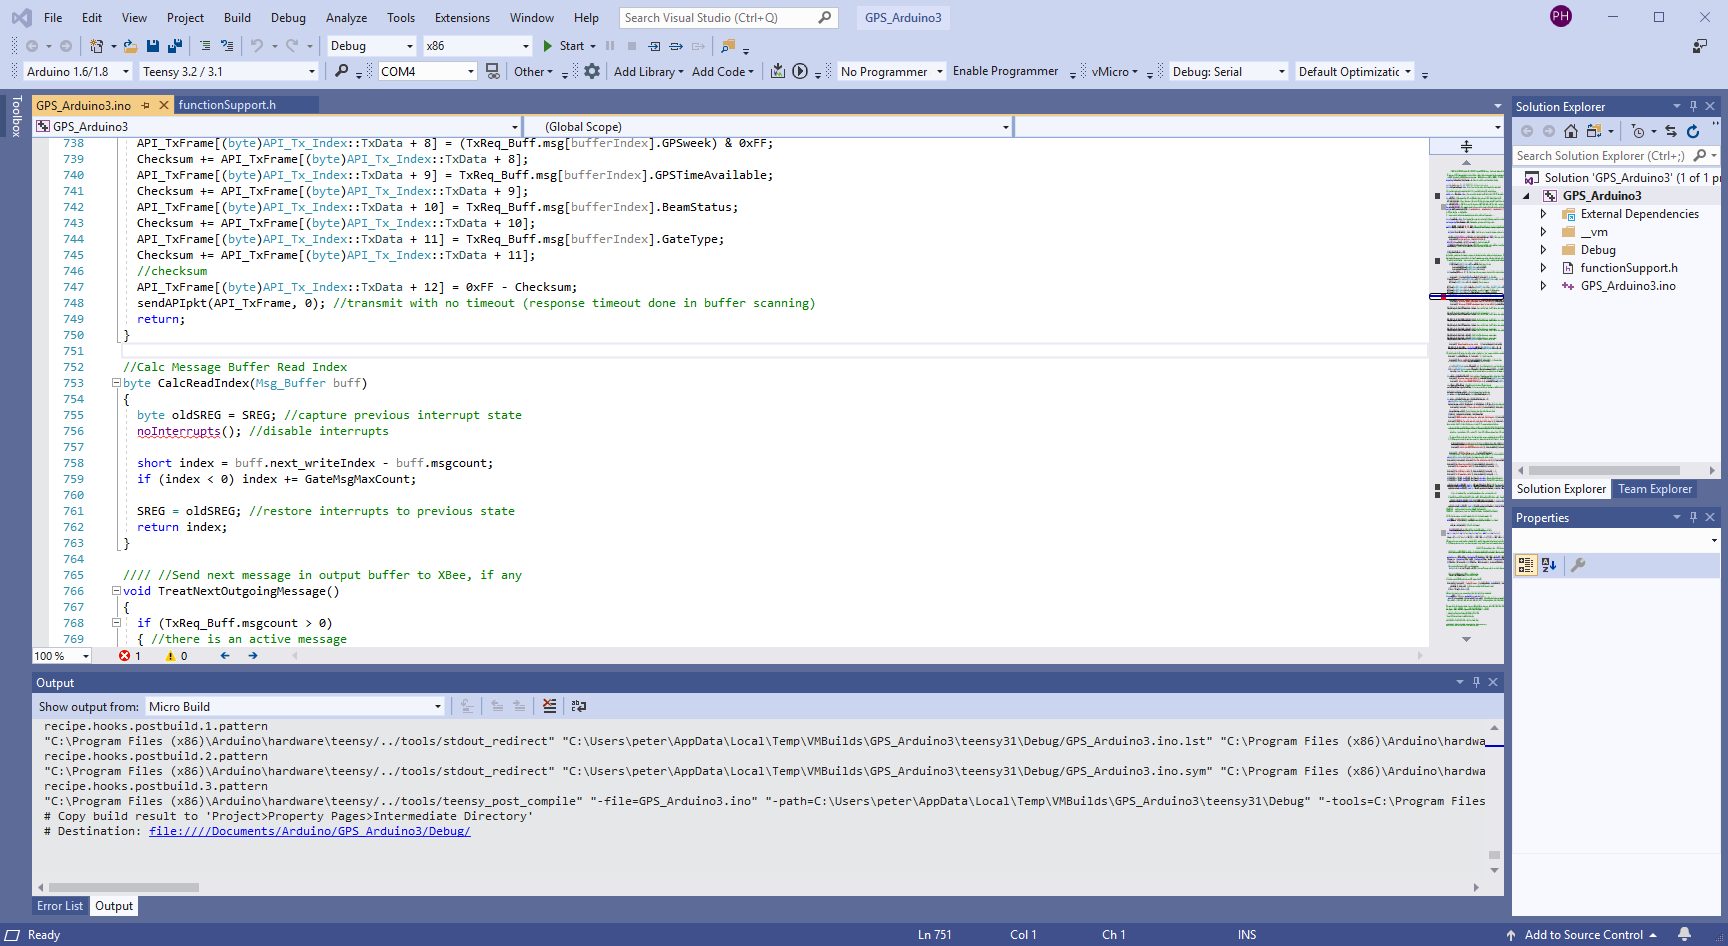Open the Extensions menu
Screen dimensions: 1728x946
(462, 18)
